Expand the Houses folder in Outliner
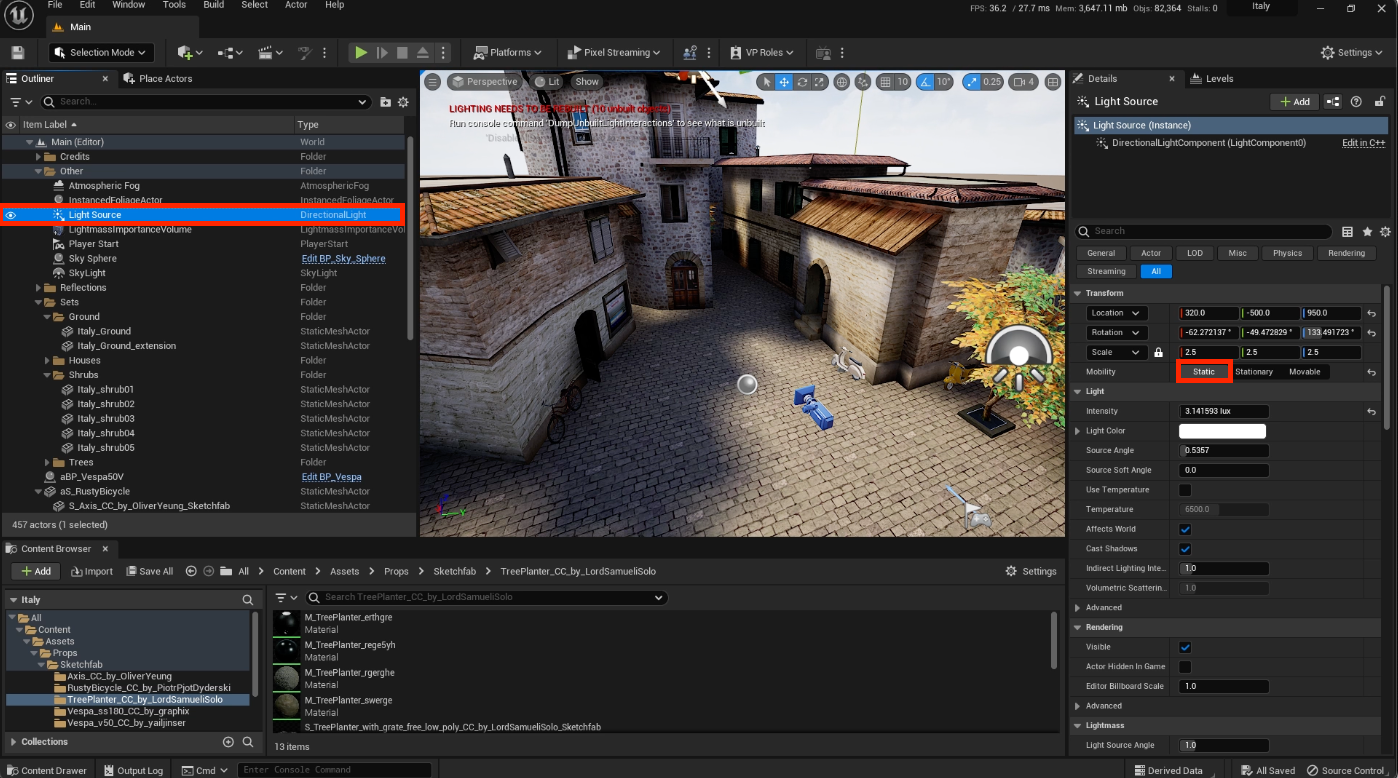This screenshot has width=1398, height=778. point(47,360)
